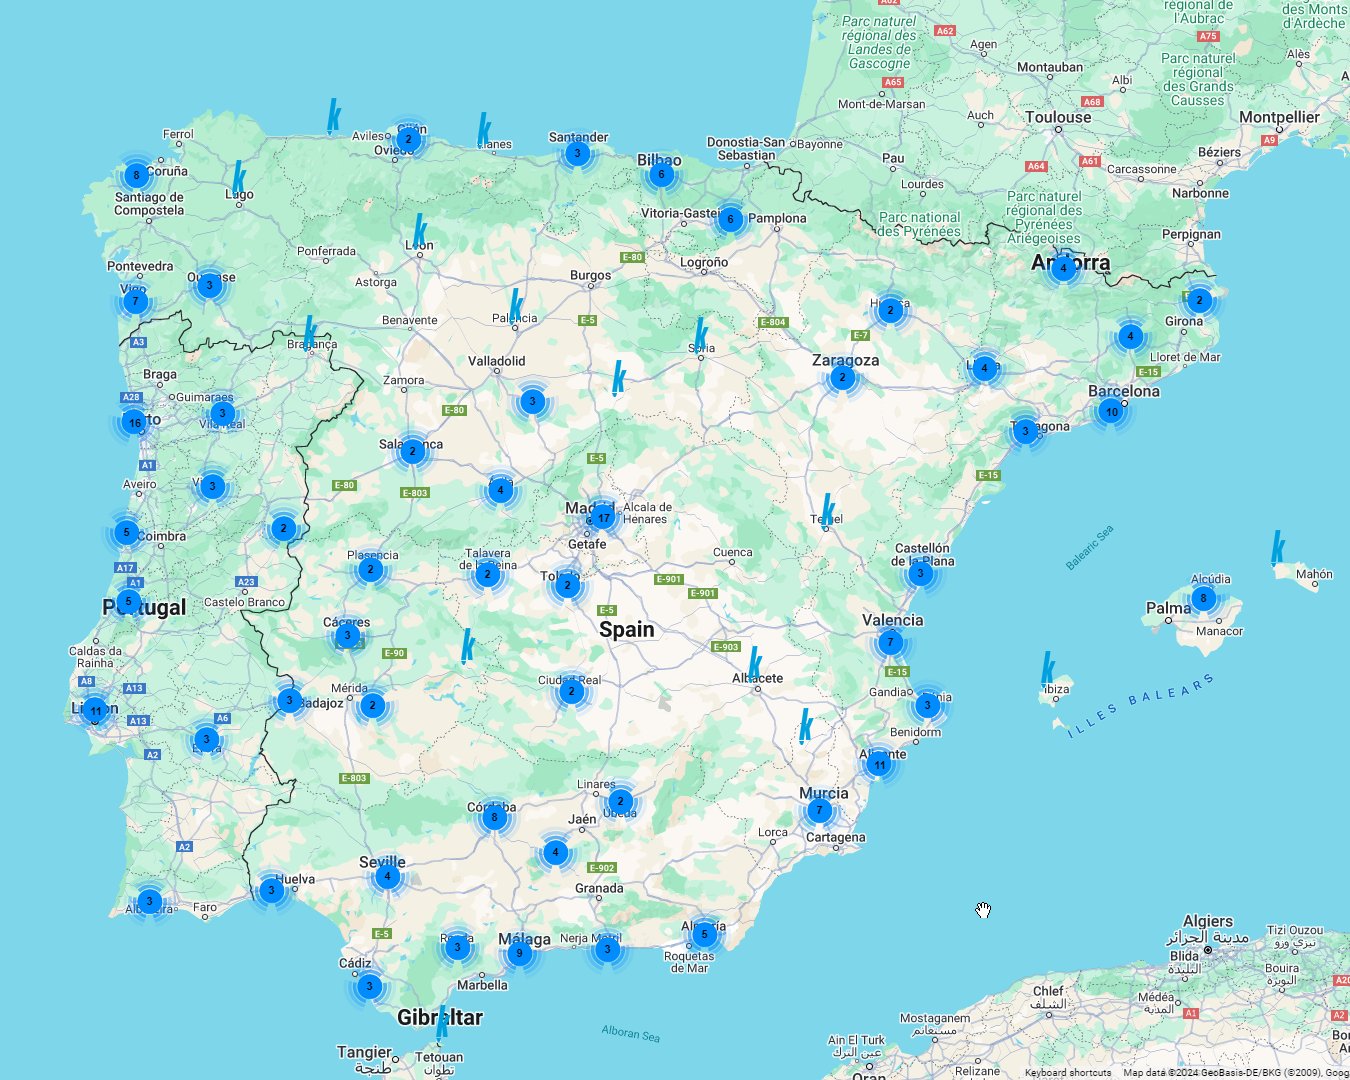Click the Andorra cluster marker showing 4
The height and width of the screenshot is (1080, 1350).
point(1062,269)
